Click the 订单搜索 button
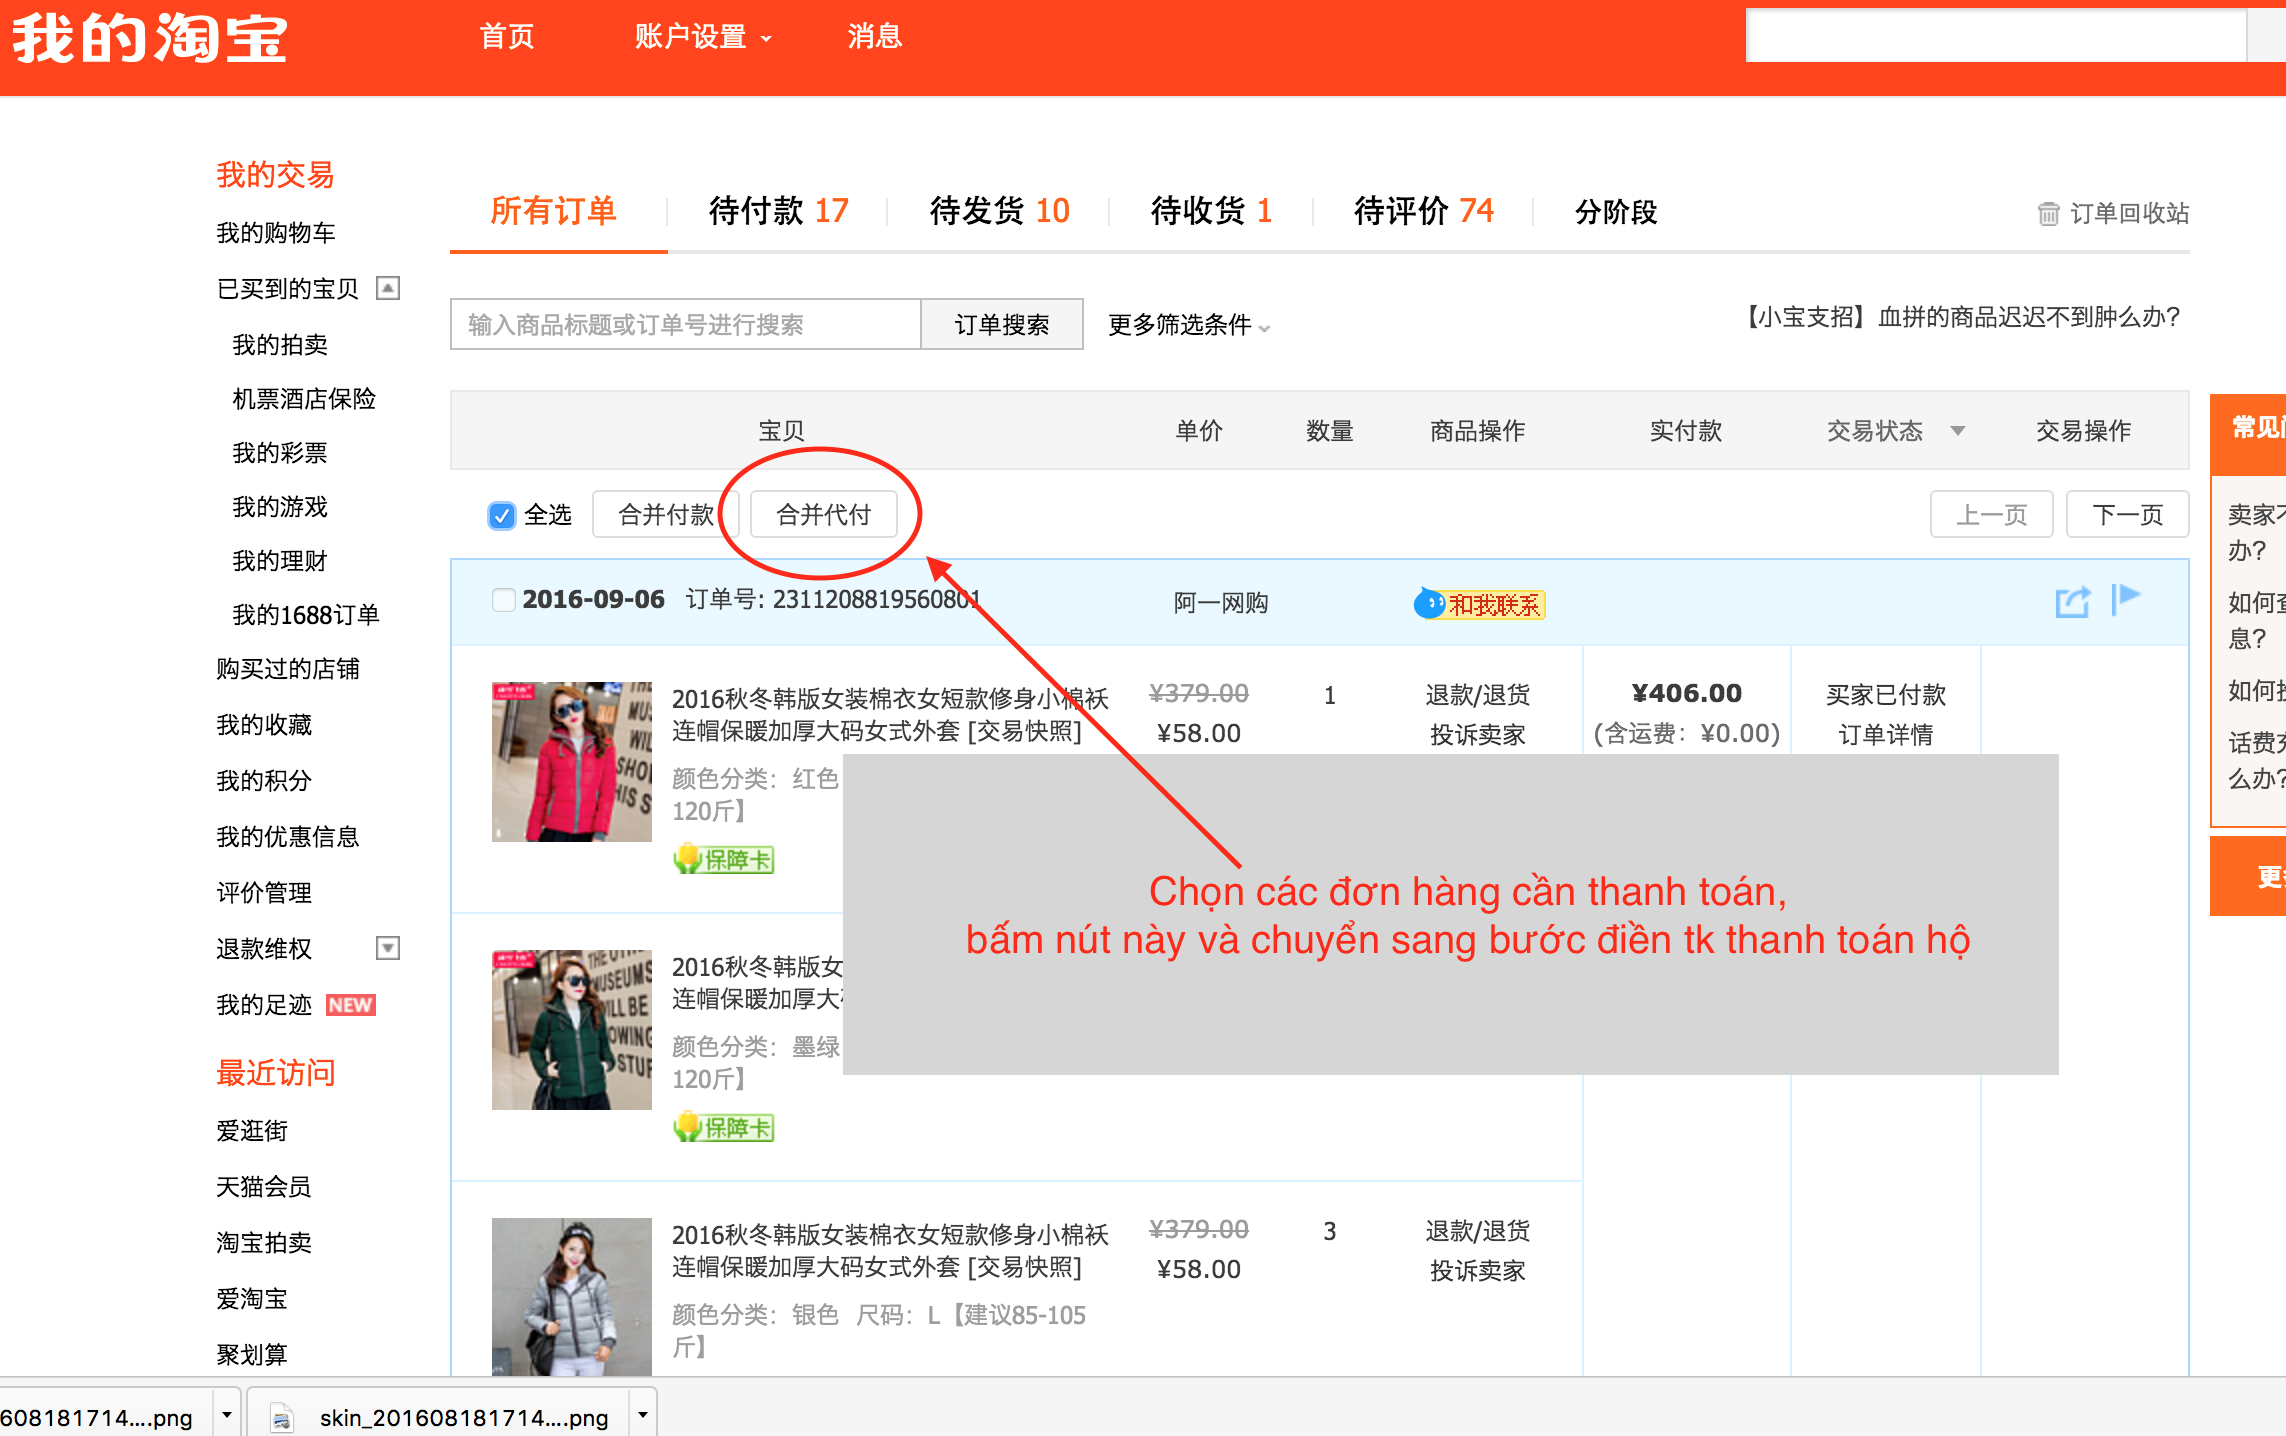 [1001, 325]
